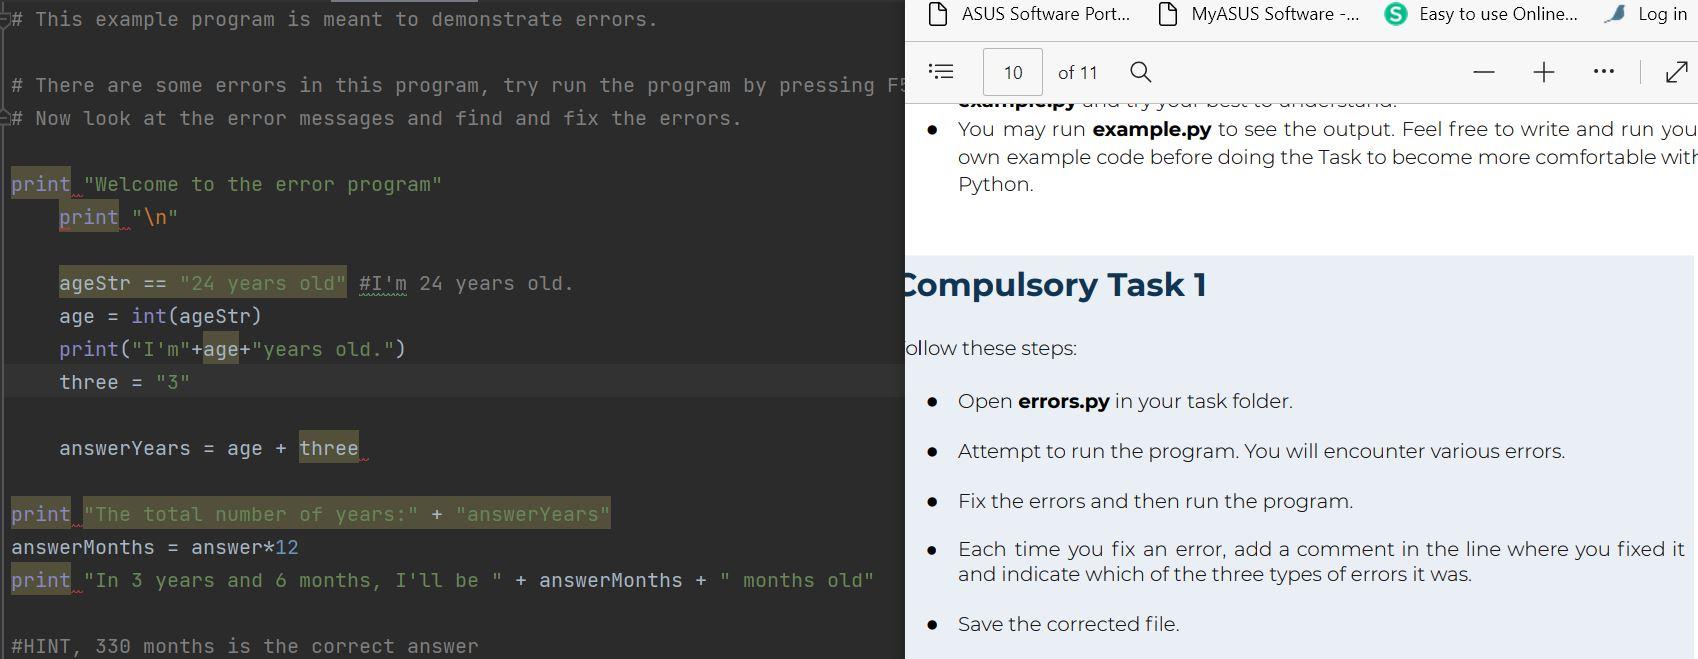Open the PDF table of contents icon
This screenshot has height=659, width=1698.
coord(941,72)
